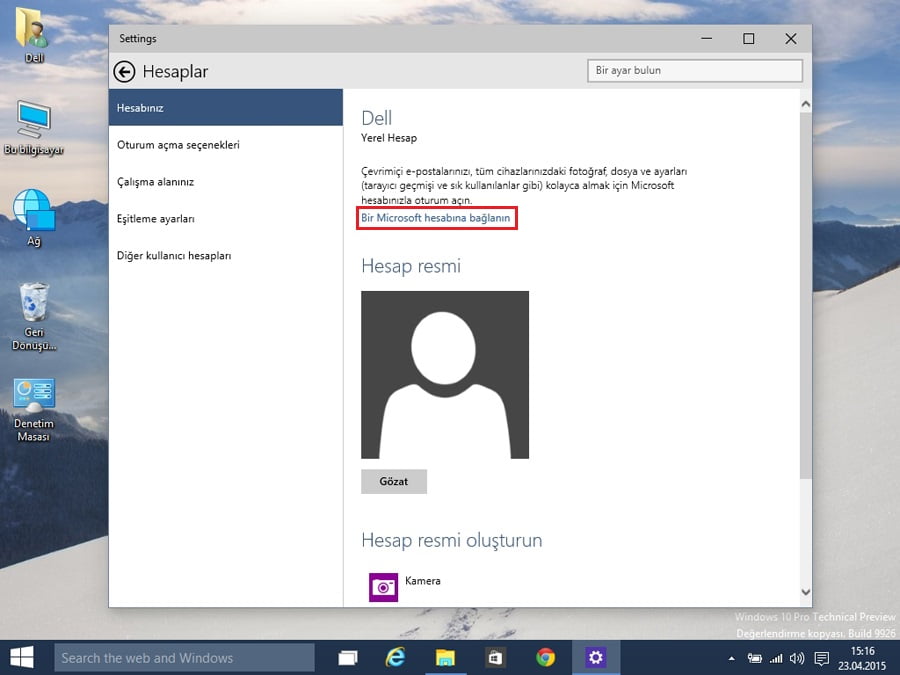The image size is (900, 675).
Task: Click the network signal icon in the tray
Action: 774,660
